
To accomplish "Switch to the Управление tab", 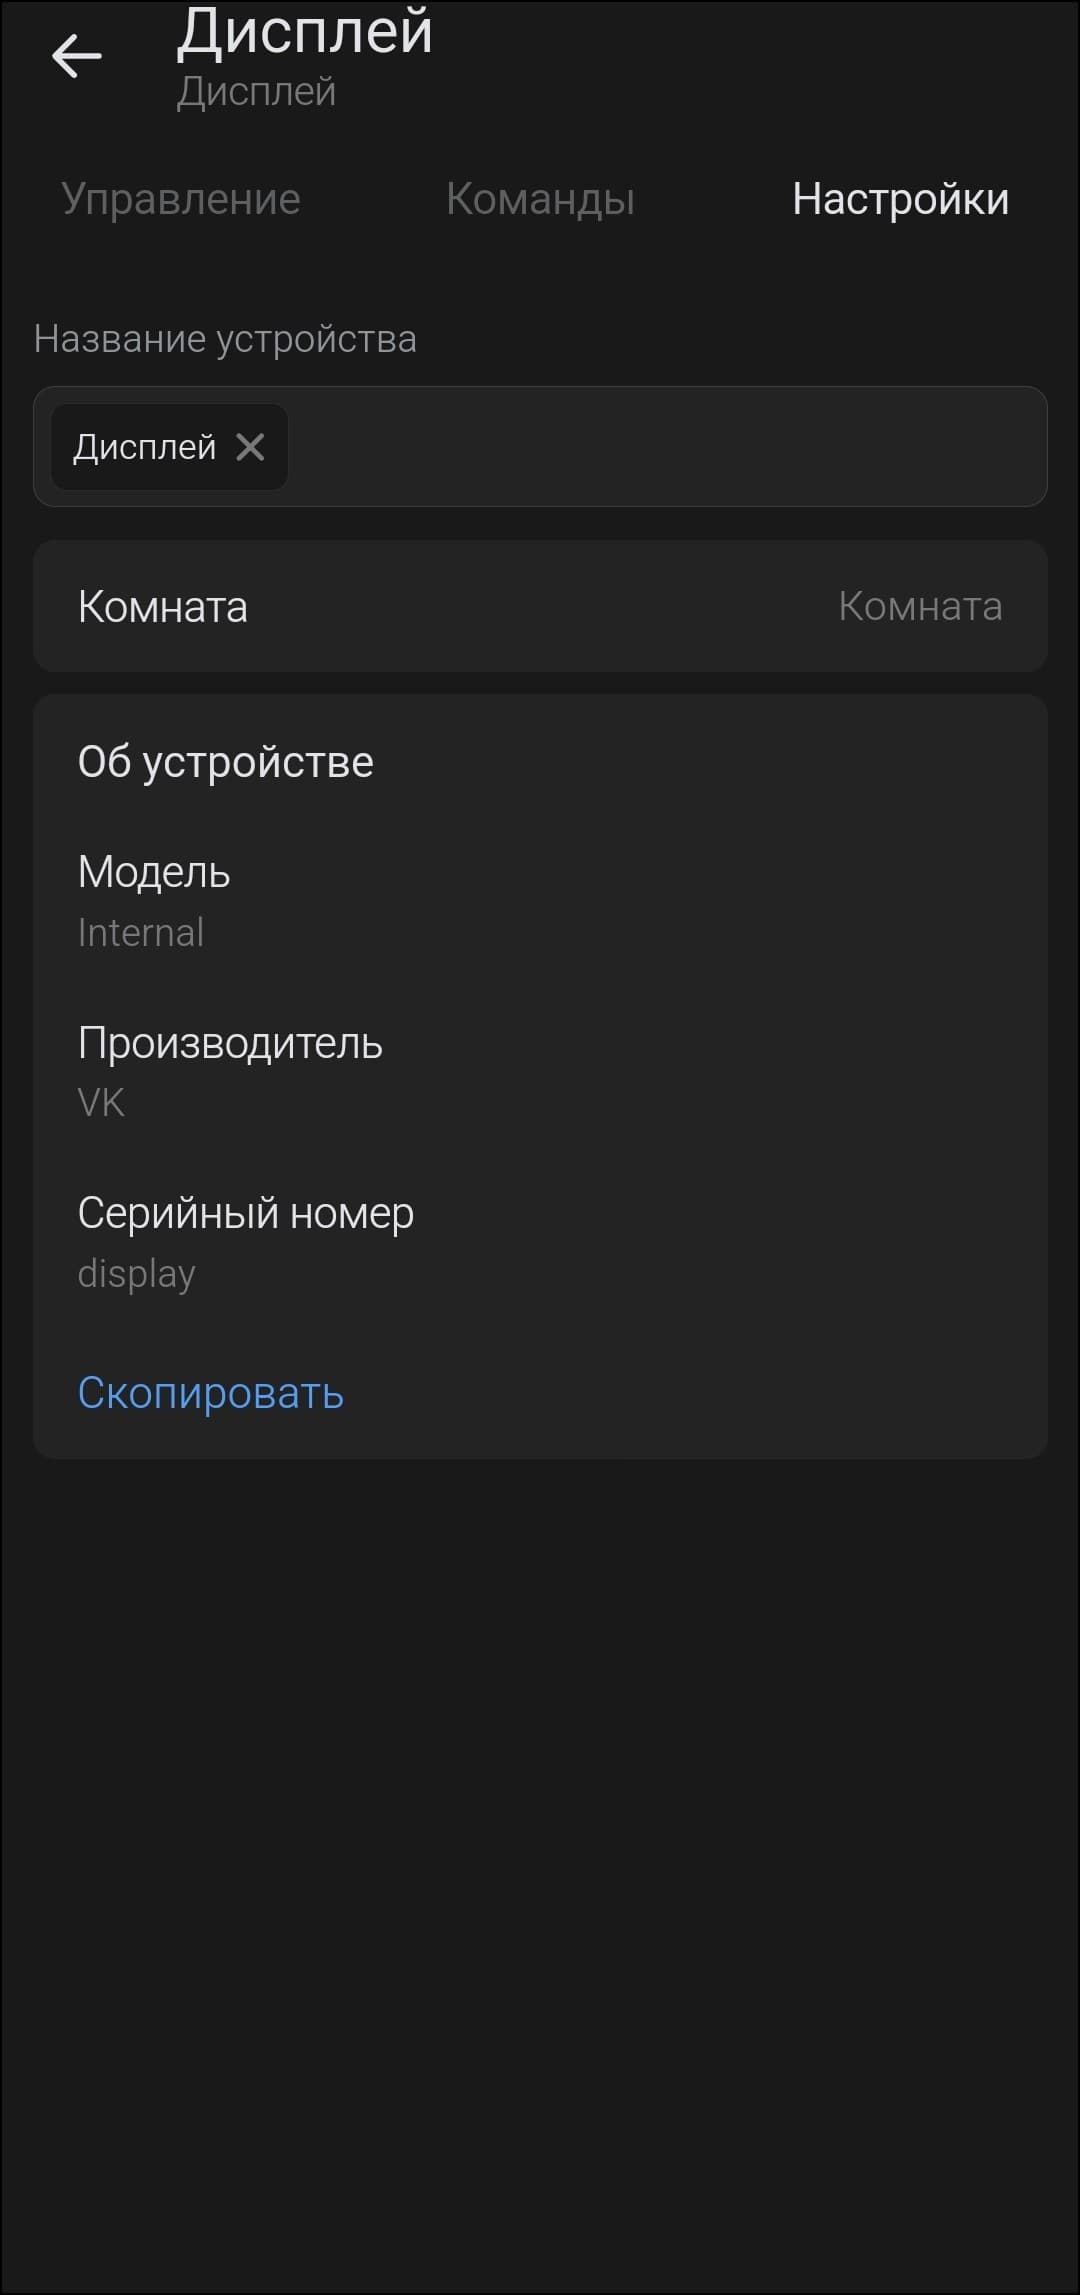I will point(181,199).
